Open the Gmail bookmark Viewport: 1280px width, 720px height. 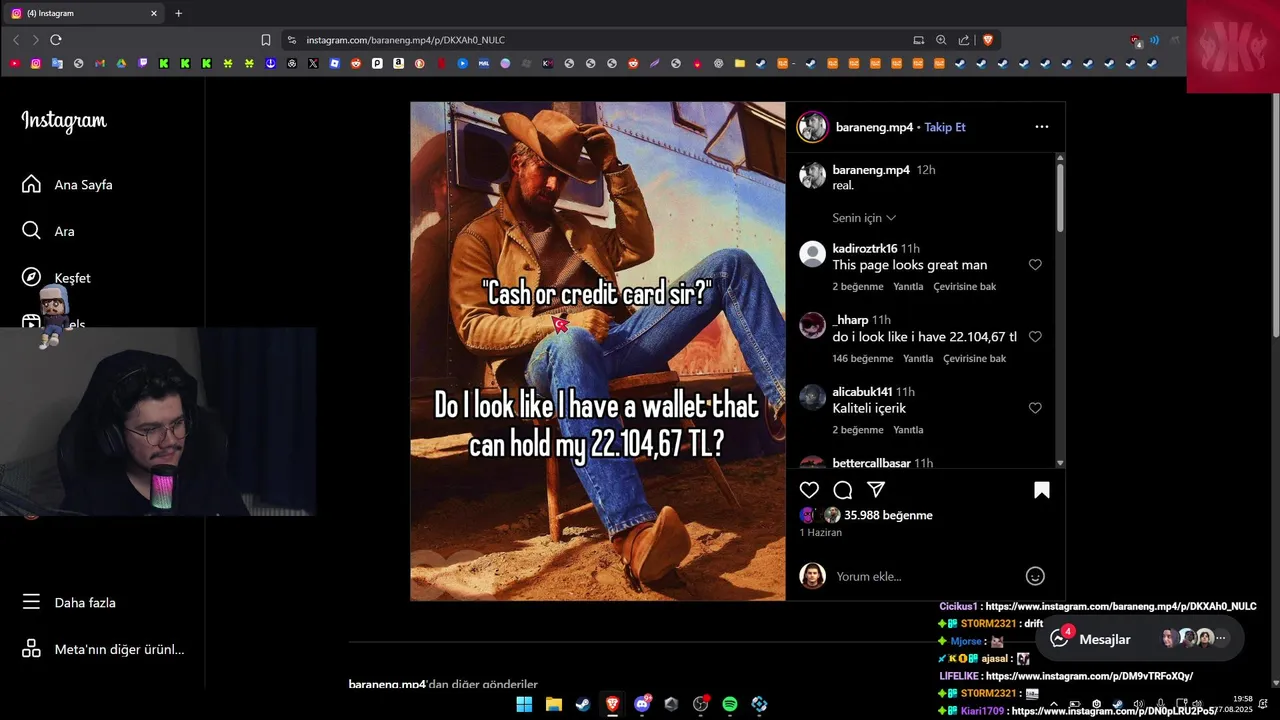tap(100, 63)
